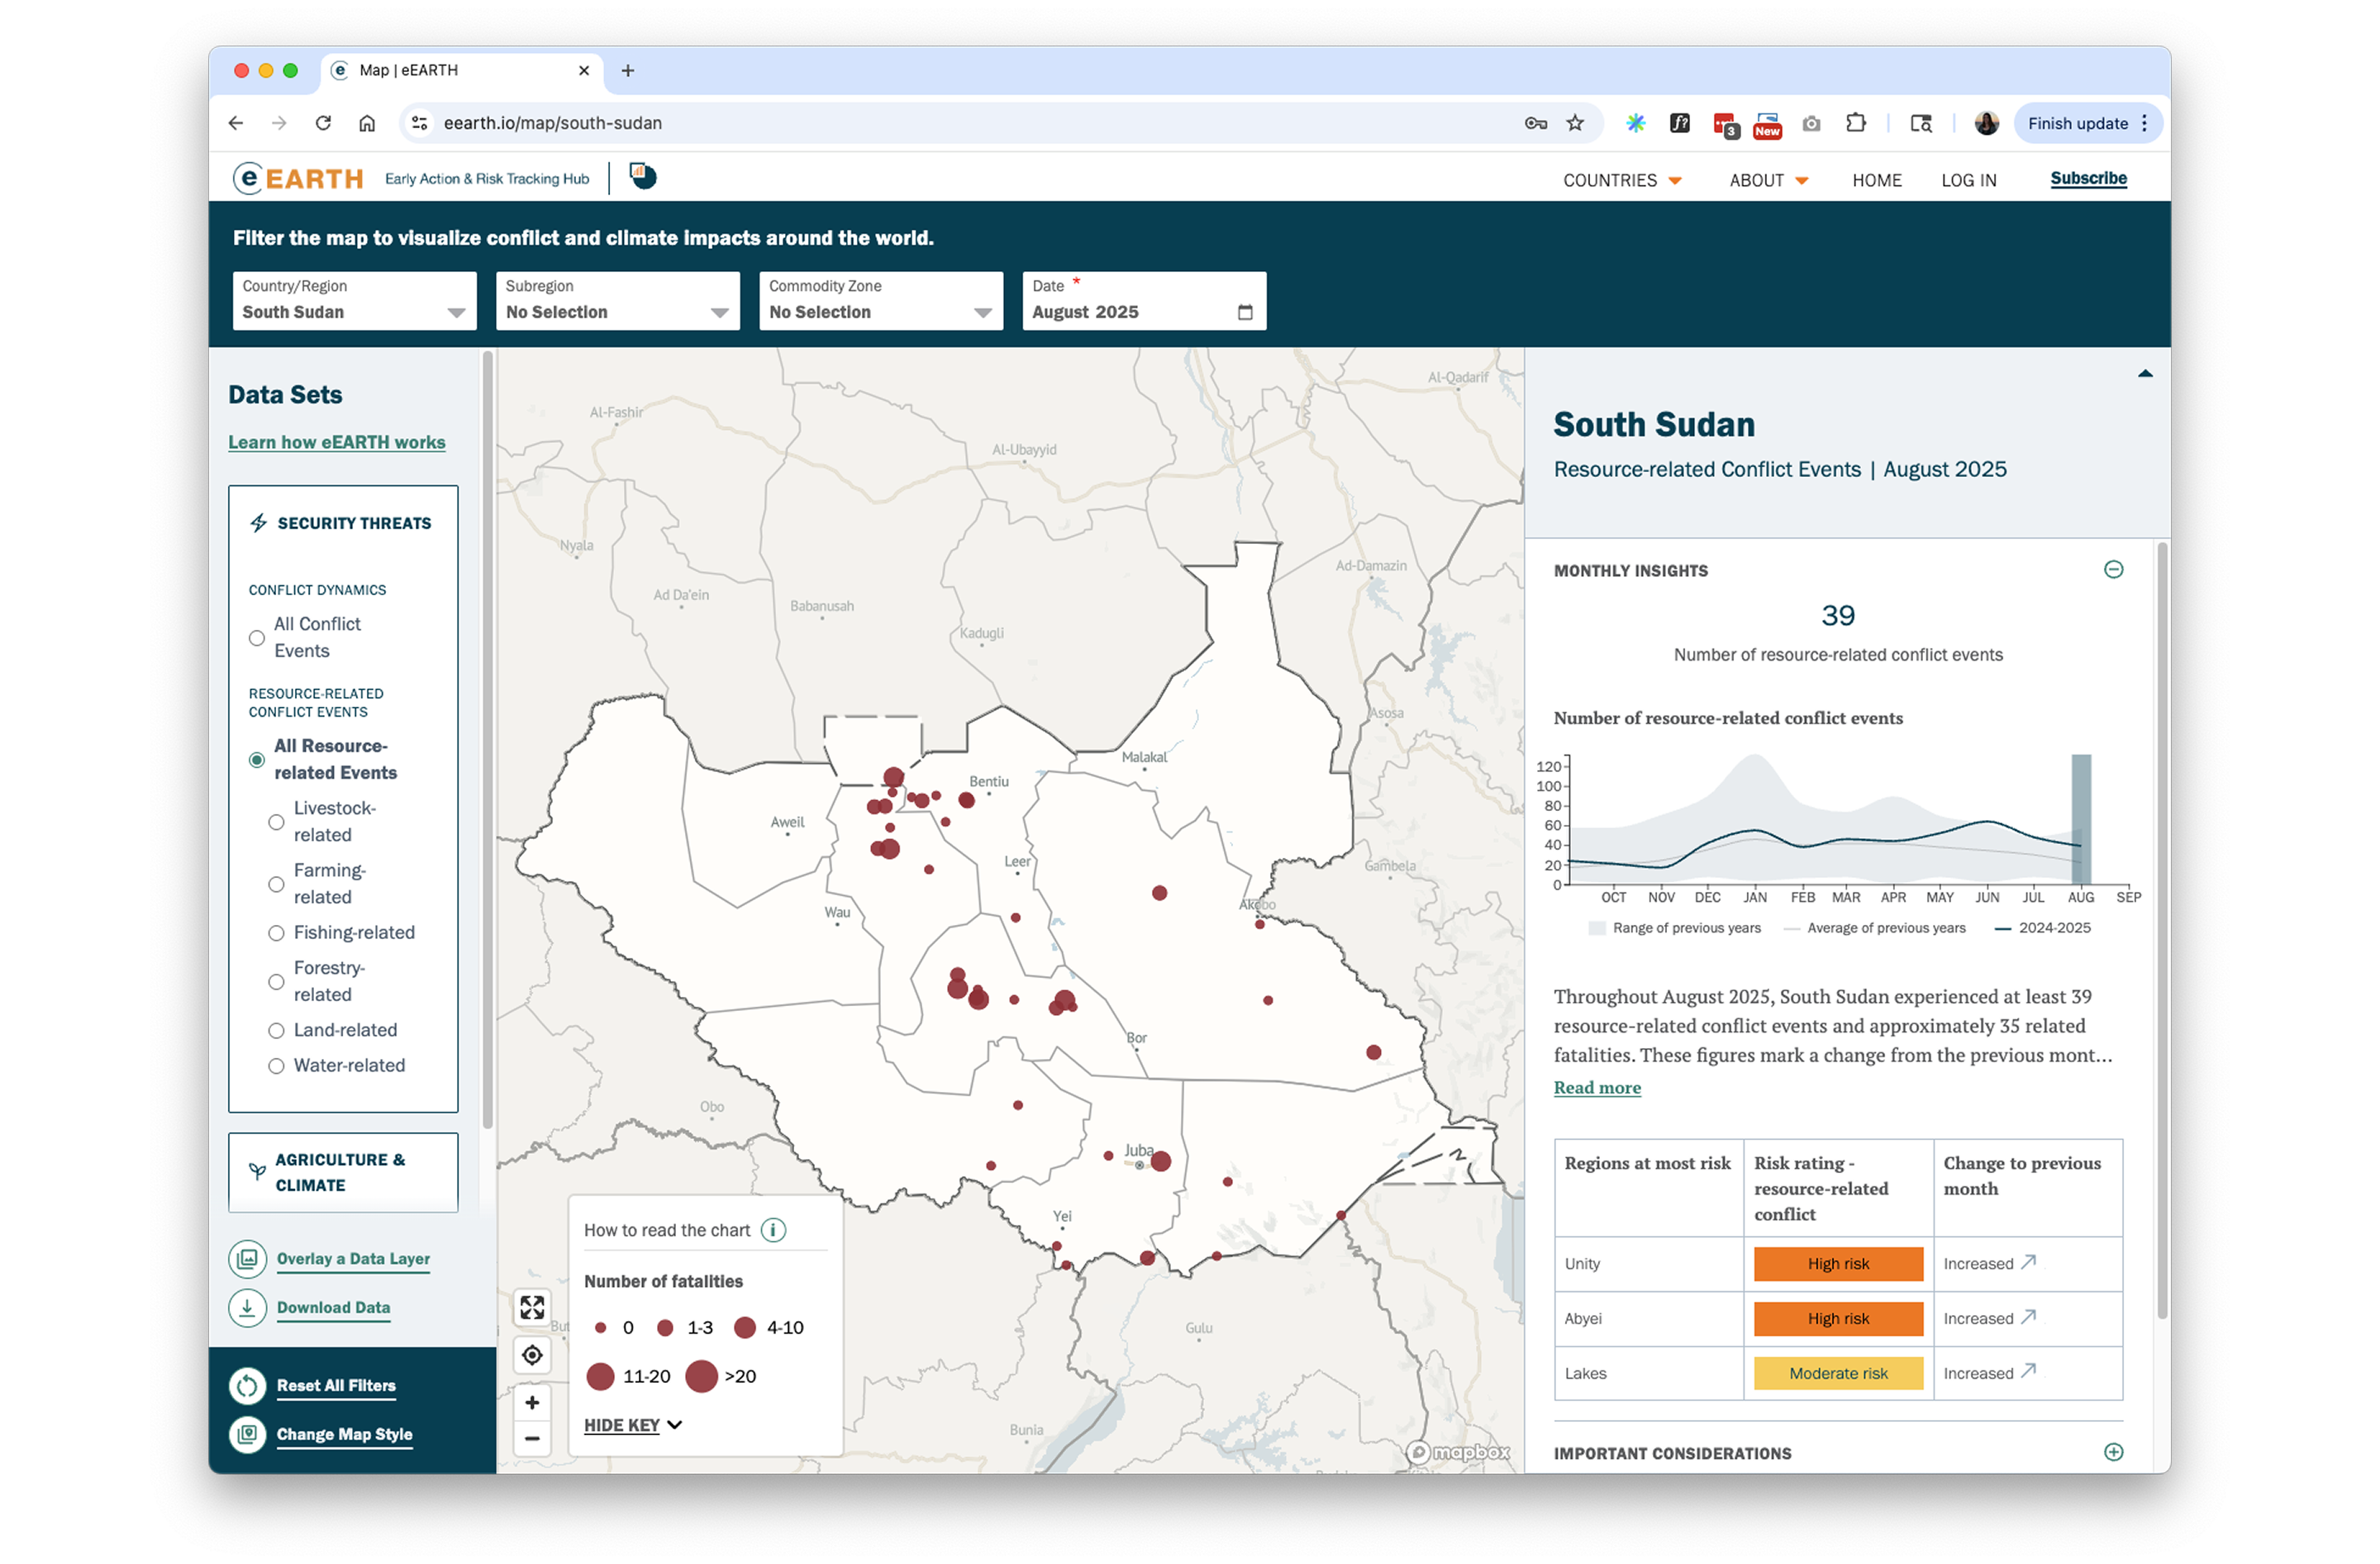The width and height of the screenshot is (2380, 1564).
Task: Choose the Fishing-related data set
Action: tap(275, 933)
